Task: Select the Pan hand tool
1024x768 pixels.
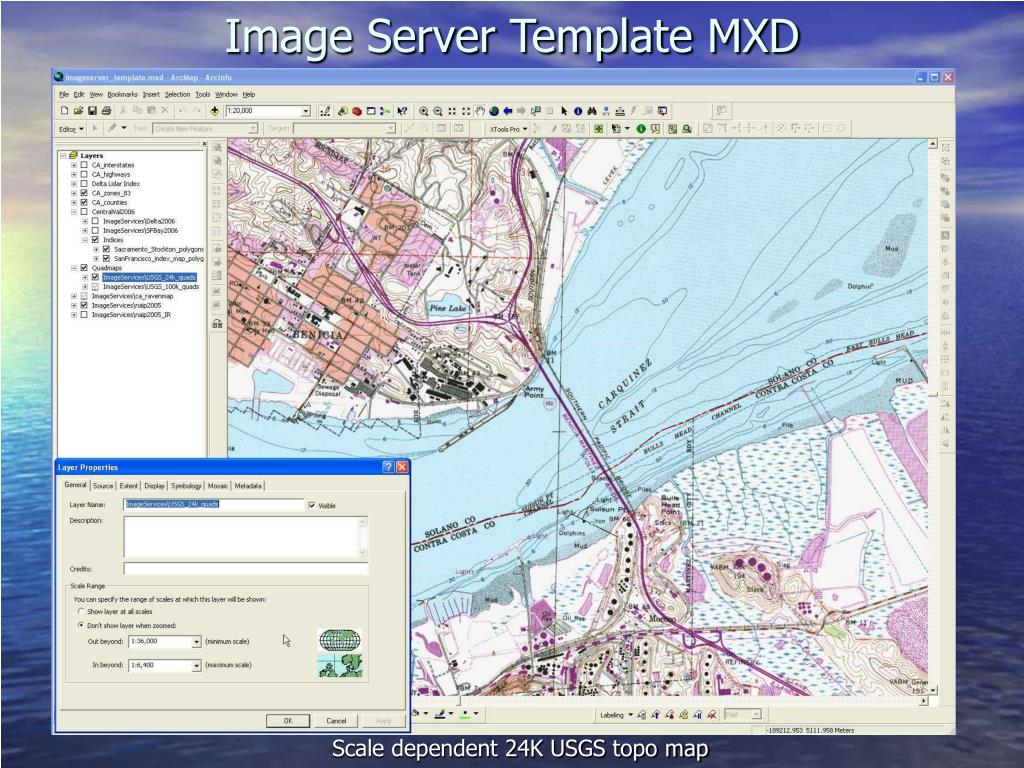Action: (x=480, y=111)
